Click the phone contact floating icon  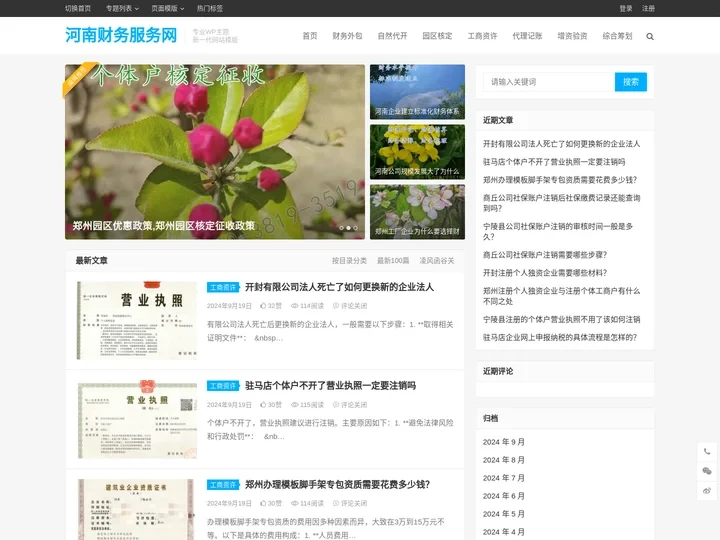[707, 451]
